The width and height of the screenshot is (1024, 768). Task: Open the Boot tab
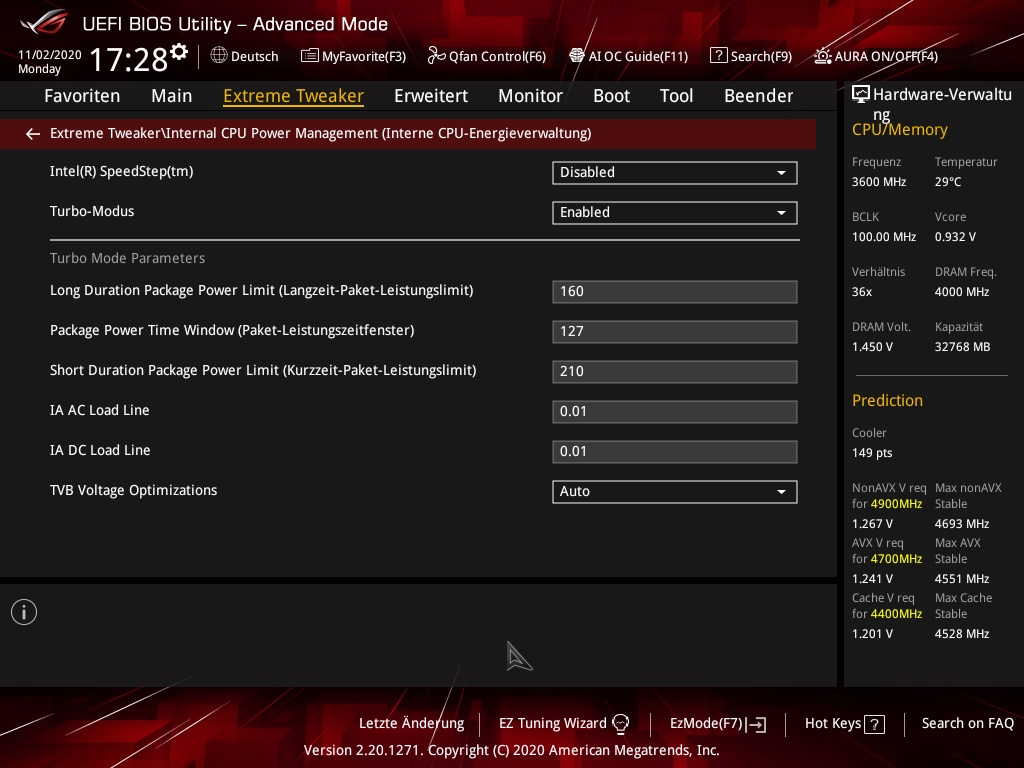[x=611, y=96]
